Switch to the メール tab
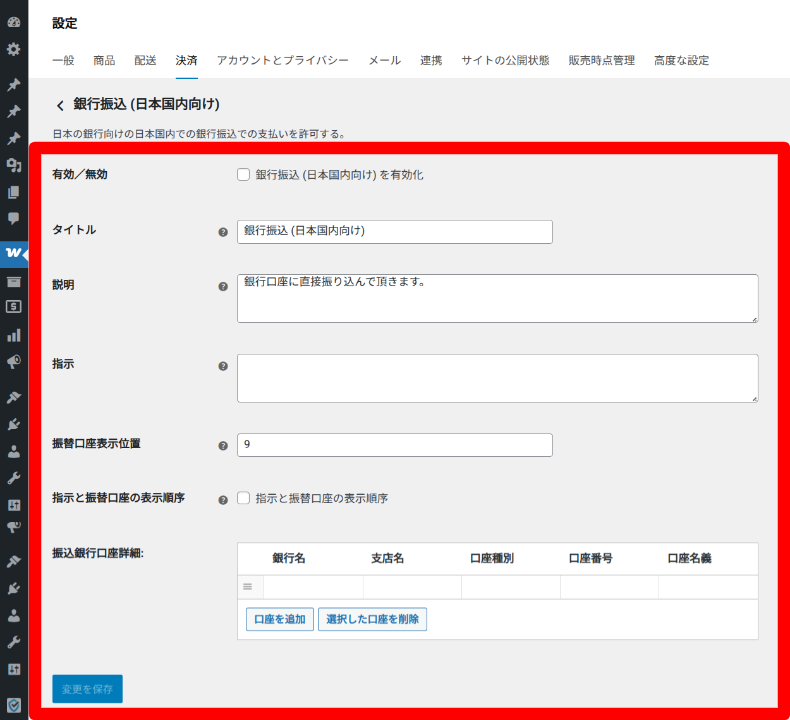Image resolution: width=790 pixels, height=720 pixels. (x=384, y=60)
